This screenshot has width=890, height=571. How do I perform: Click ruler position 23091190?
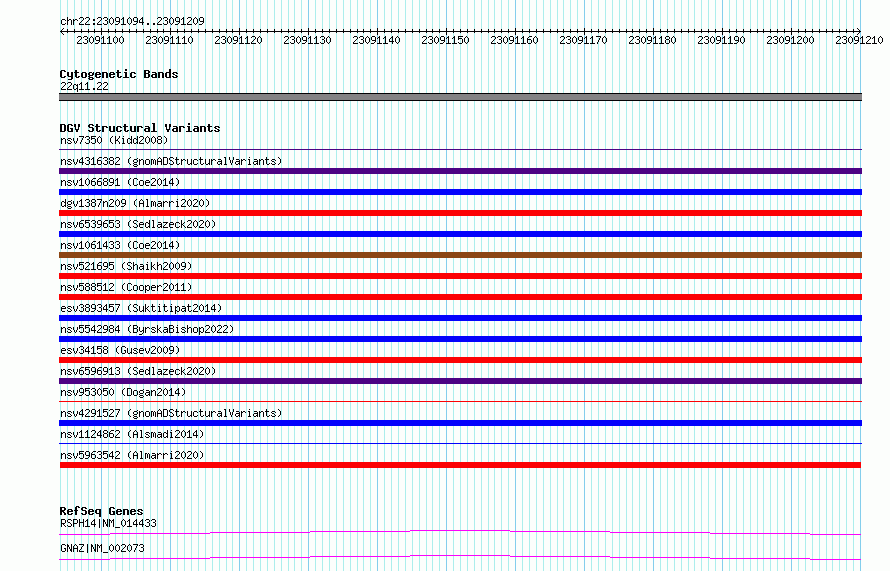click(721, 40)
